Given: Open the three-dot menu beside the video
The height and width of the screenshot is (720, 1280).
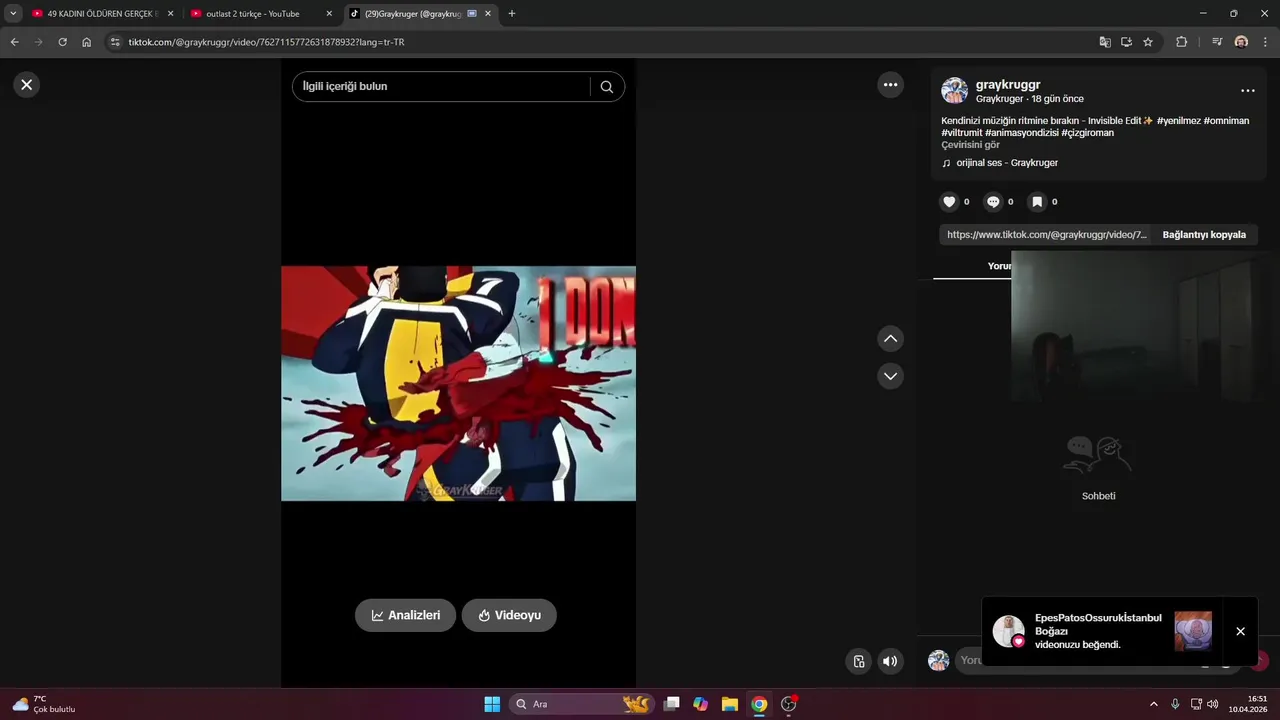Looking at the screenshot, I should click(890, 85).
